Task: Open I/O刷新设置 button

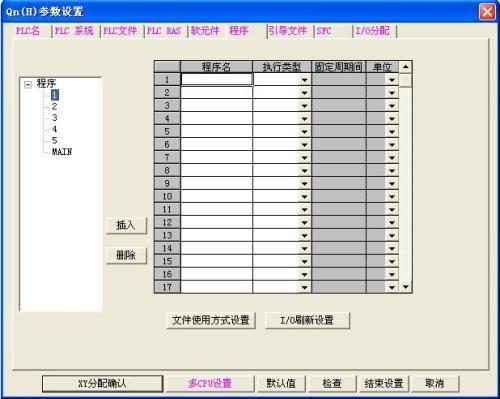Action: pos(307,320)
